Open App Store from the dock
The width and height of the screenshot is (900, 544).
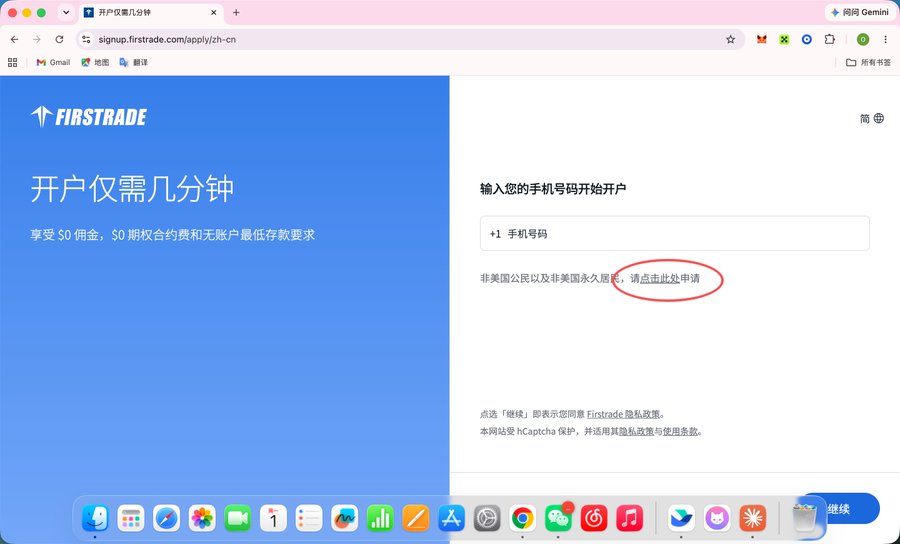click(451, 519)
